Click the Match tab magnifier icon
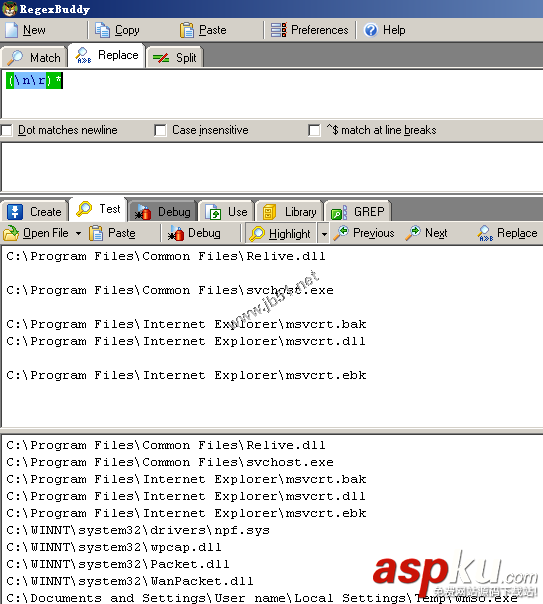 pyautogui.click(x=16, y=57)
